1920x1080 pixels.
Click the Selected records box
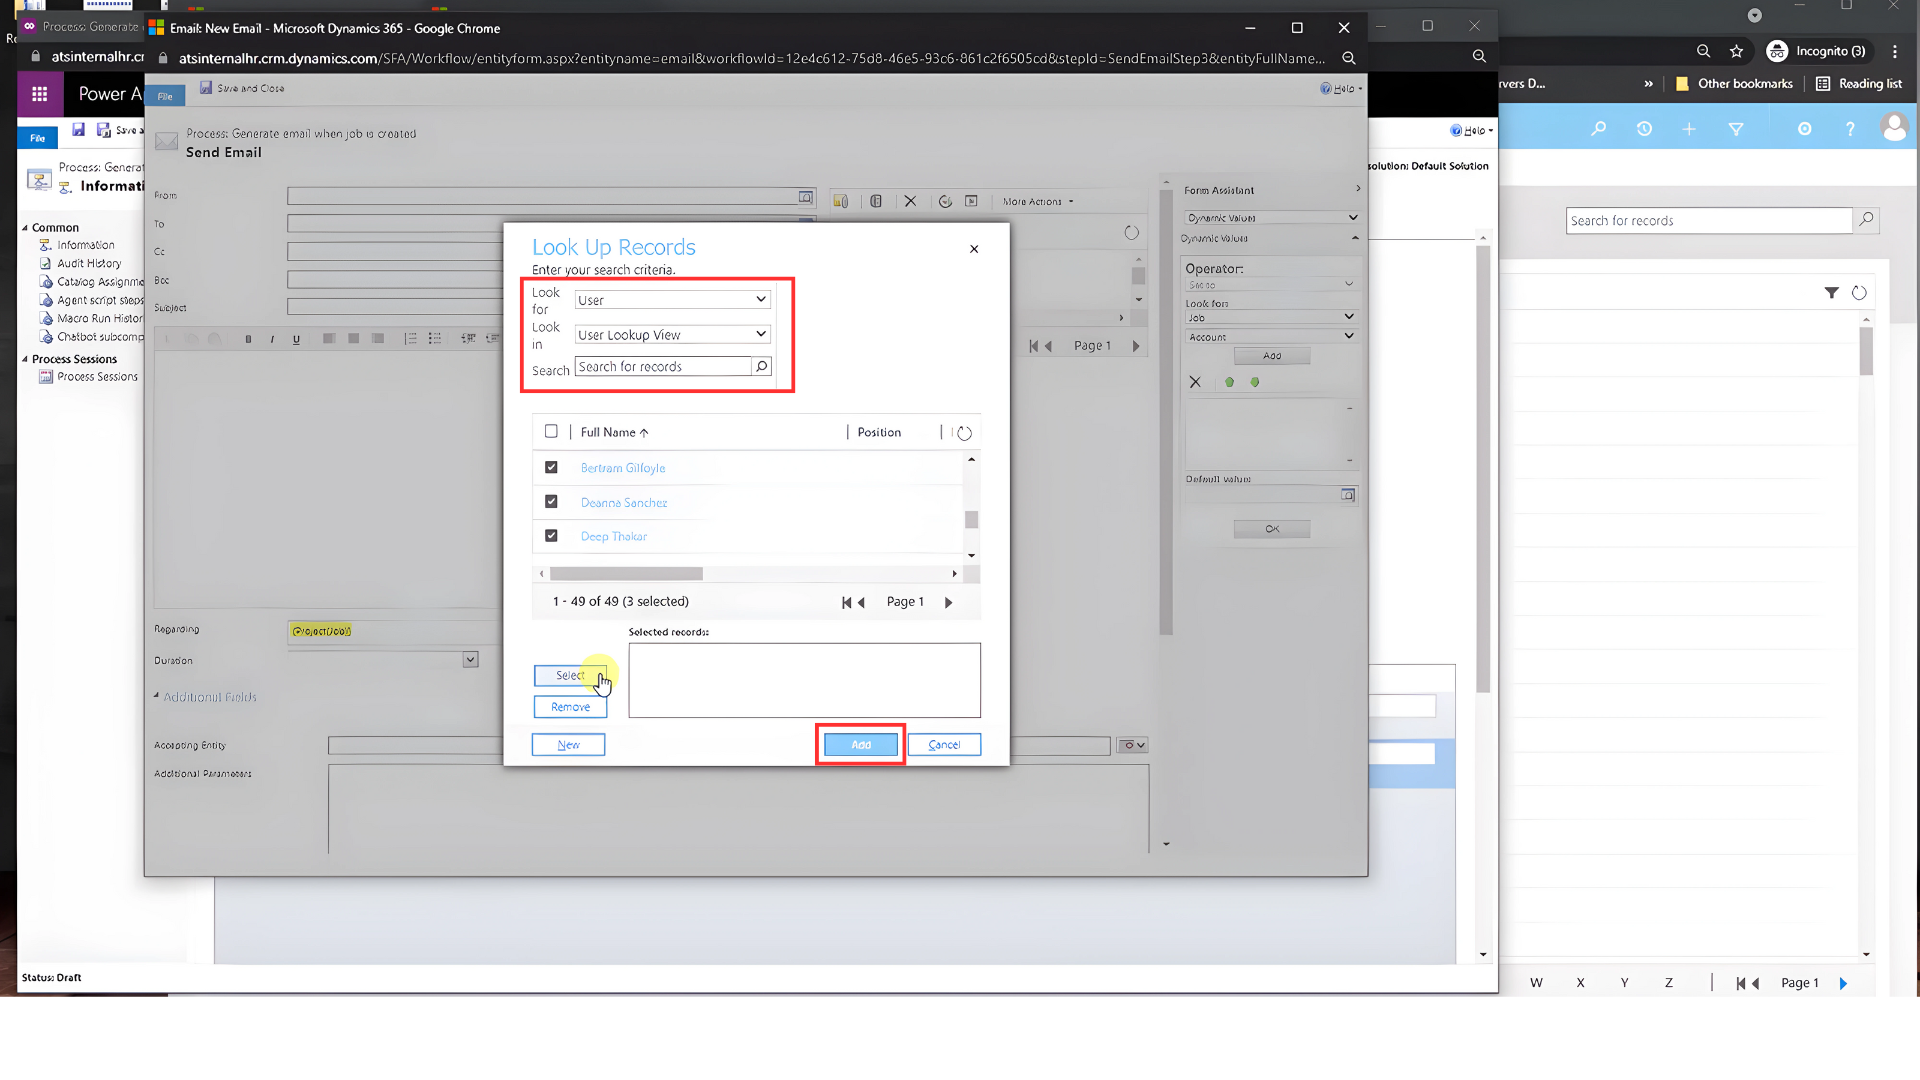[804, 680]
